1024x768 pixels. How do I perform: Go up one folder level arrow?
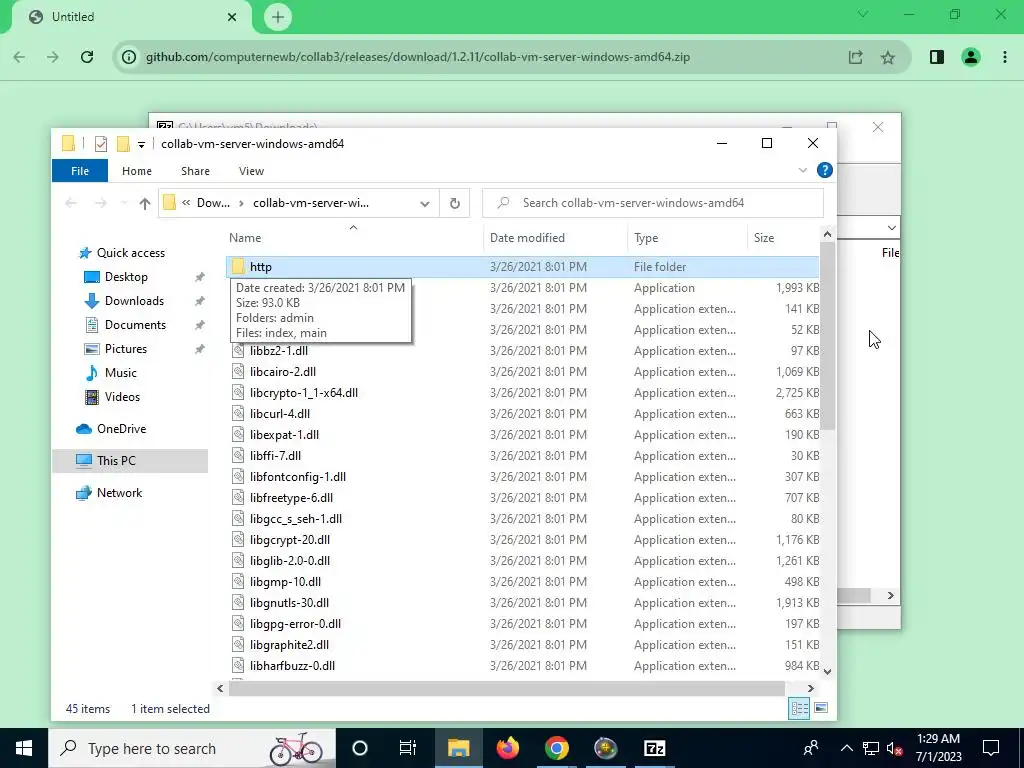tap(145, 203)
